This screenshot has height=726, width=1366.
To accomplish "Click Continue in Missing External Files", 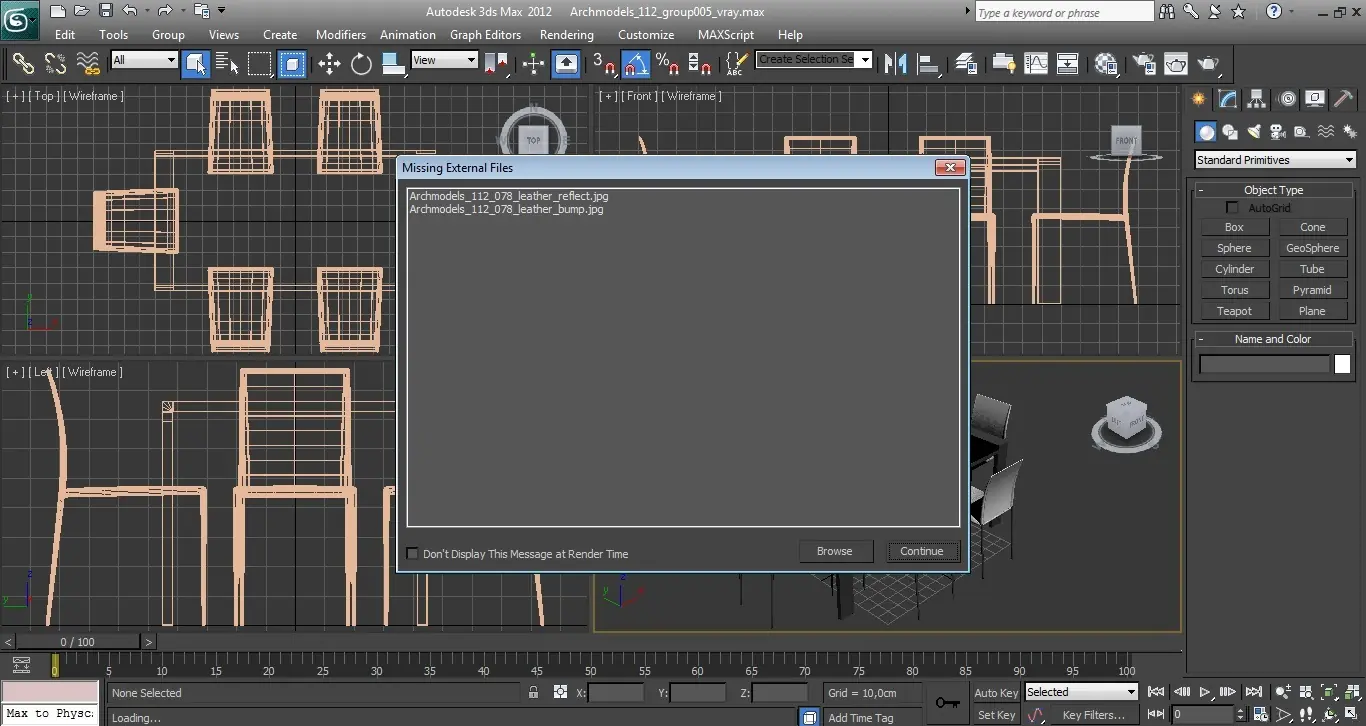I will click(x=922, y=551).
